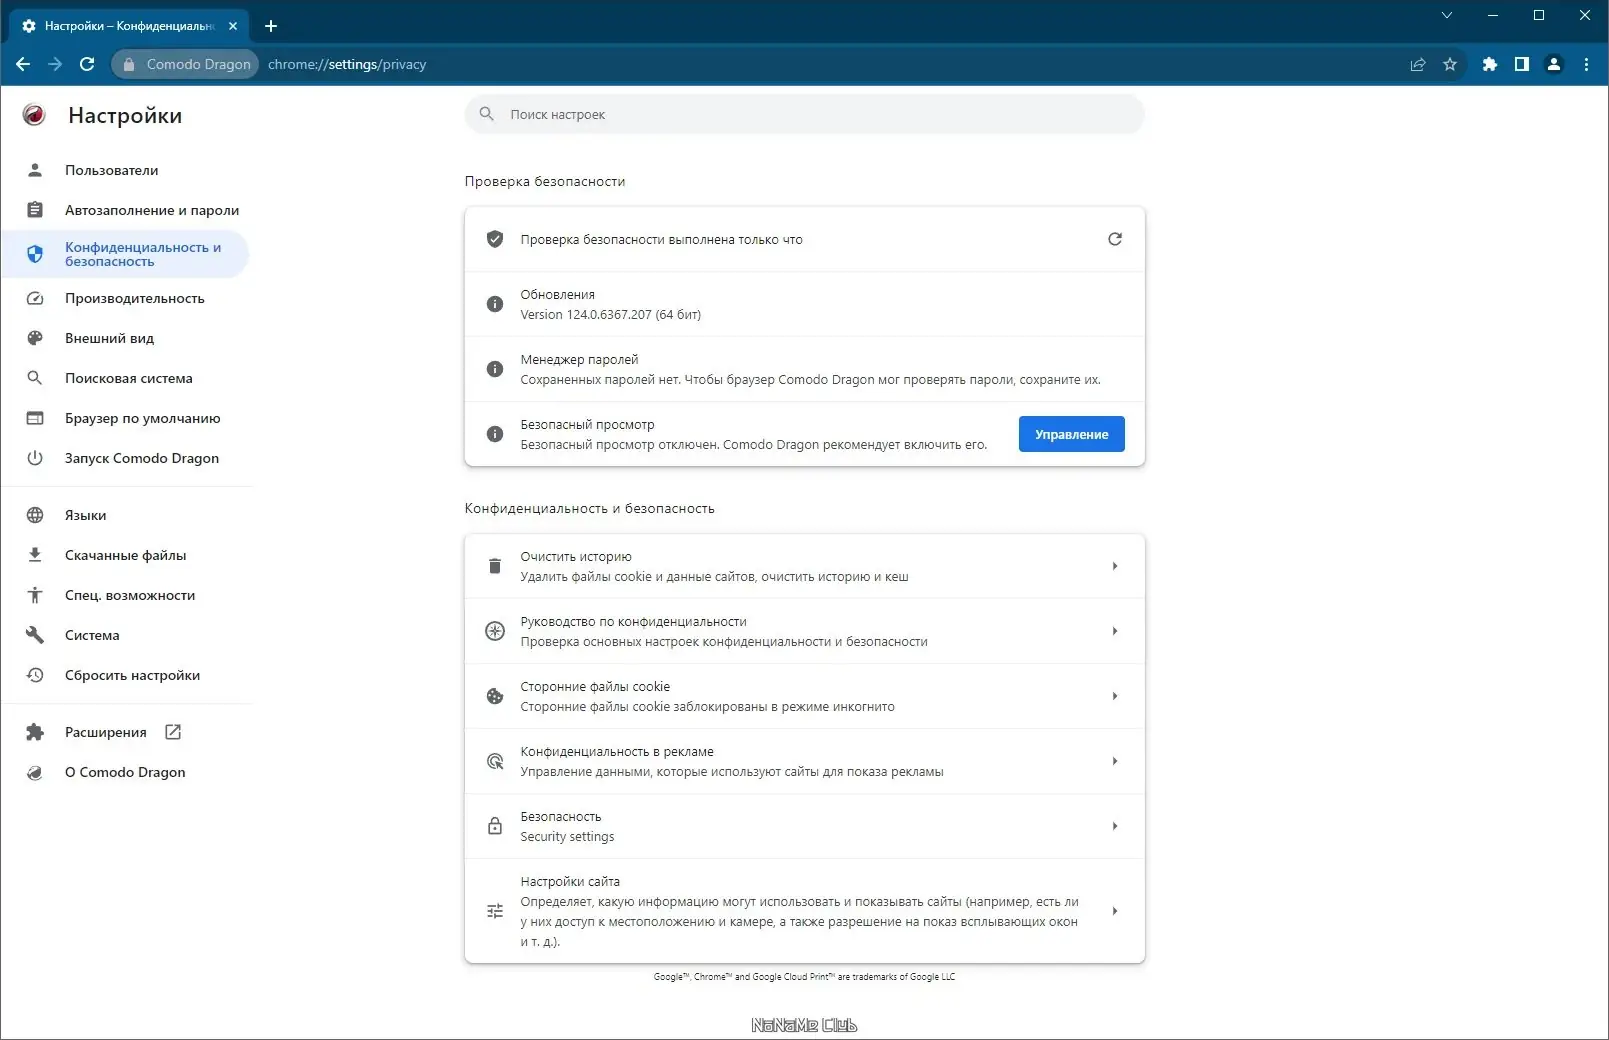Open О Comodo Dragon page

(125, 772)
